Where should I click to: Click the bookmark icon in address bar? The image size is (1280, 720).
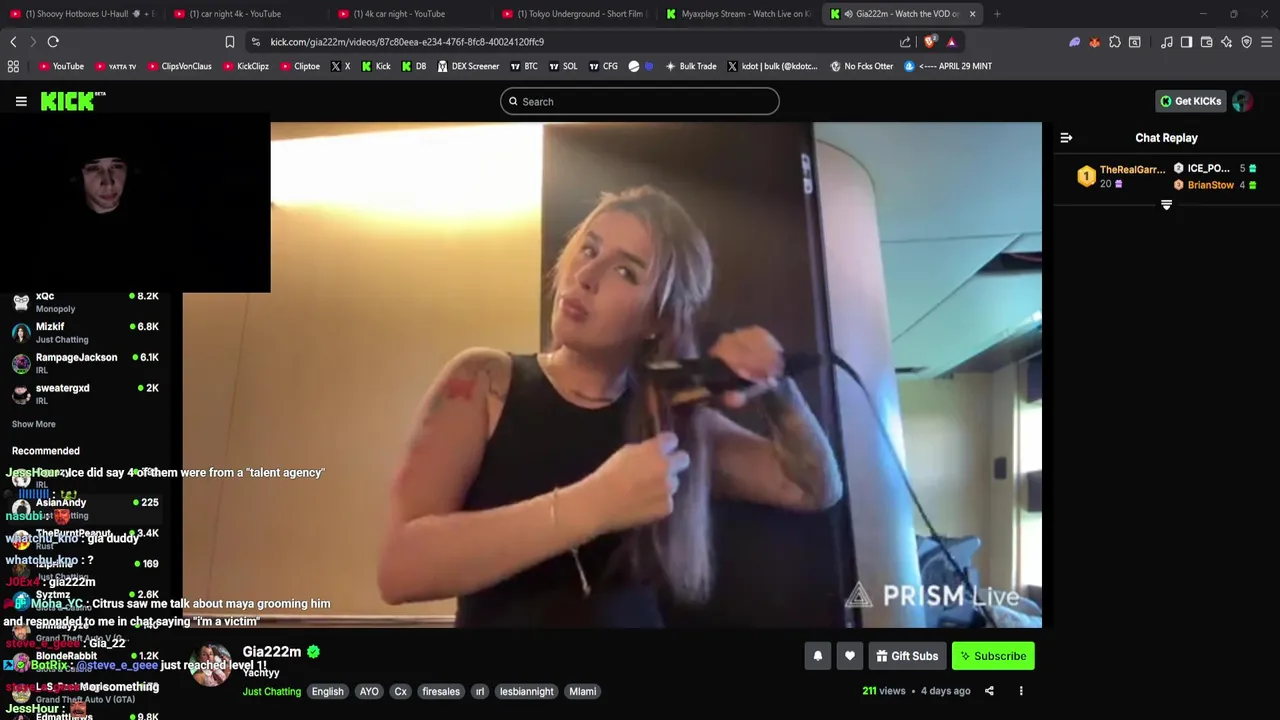230,42
